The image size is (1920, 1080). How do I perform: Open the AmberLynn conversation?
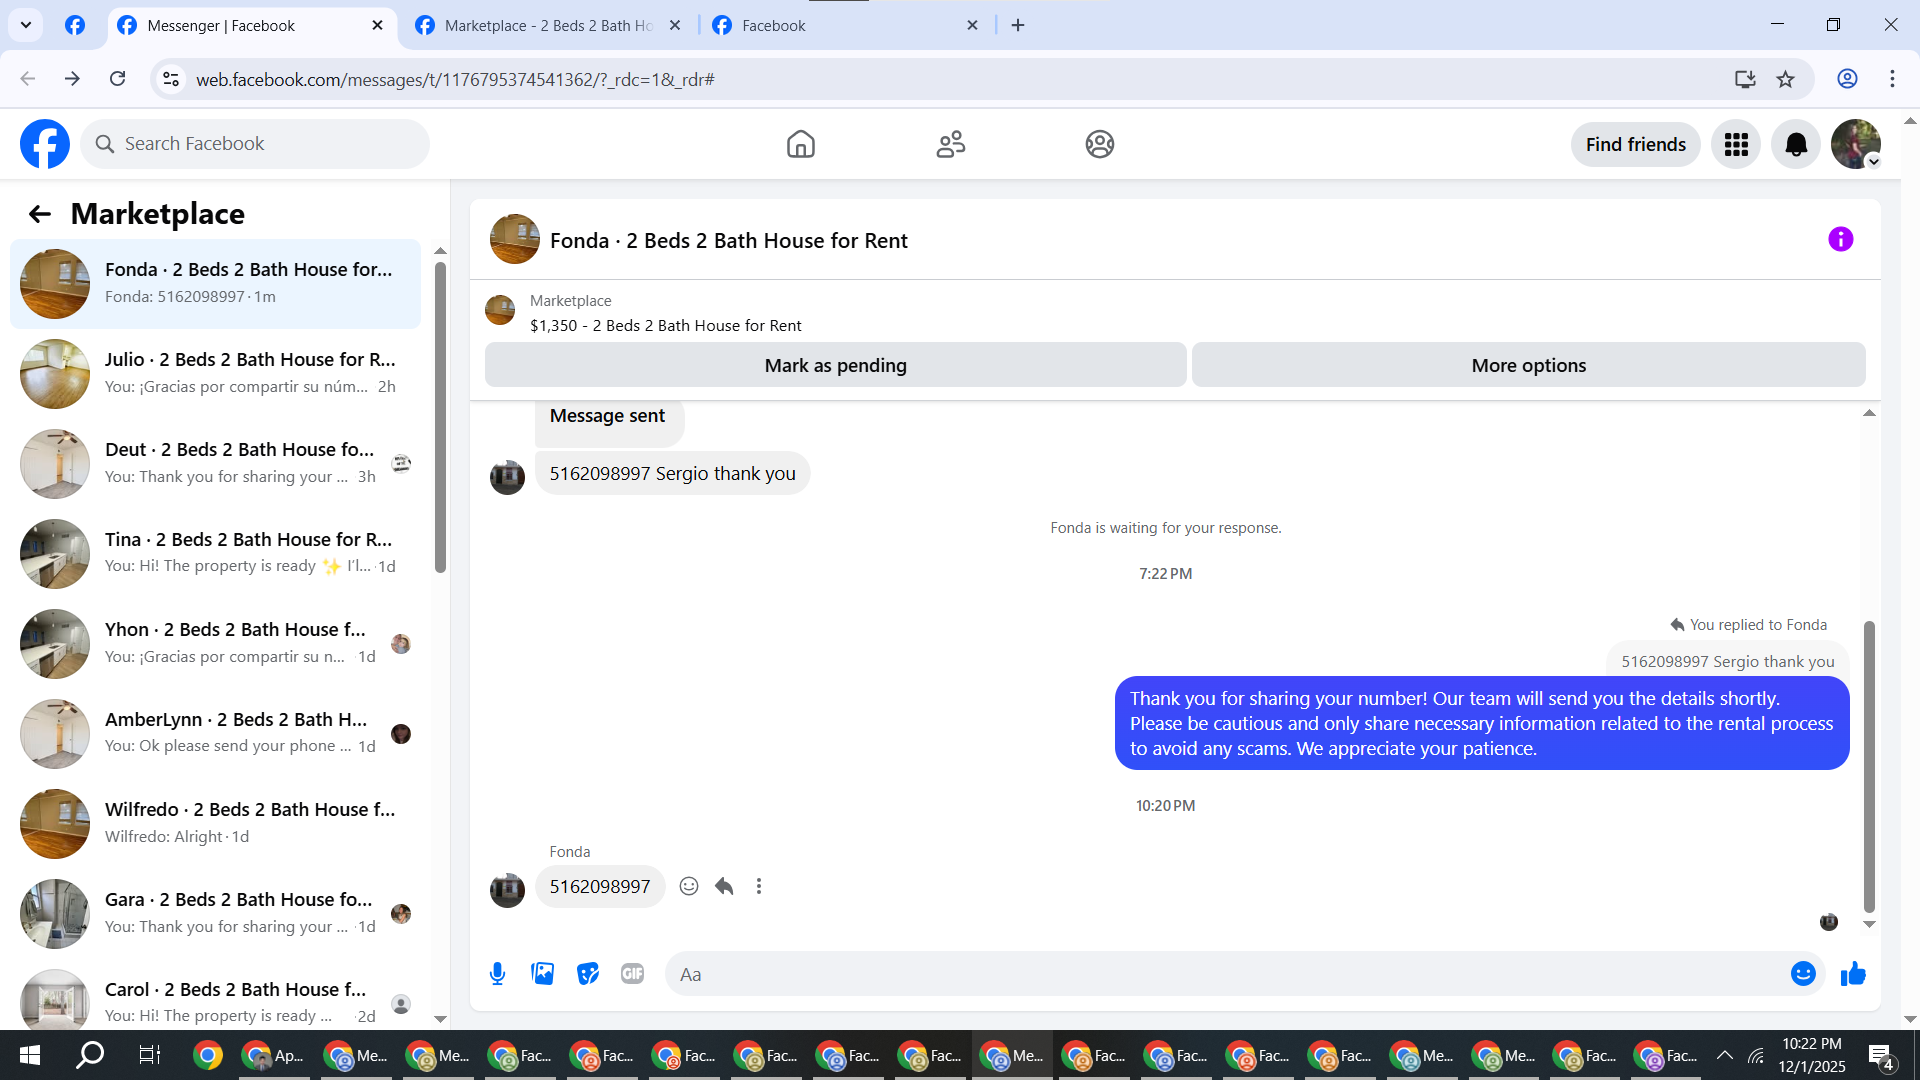click(215, 733)
